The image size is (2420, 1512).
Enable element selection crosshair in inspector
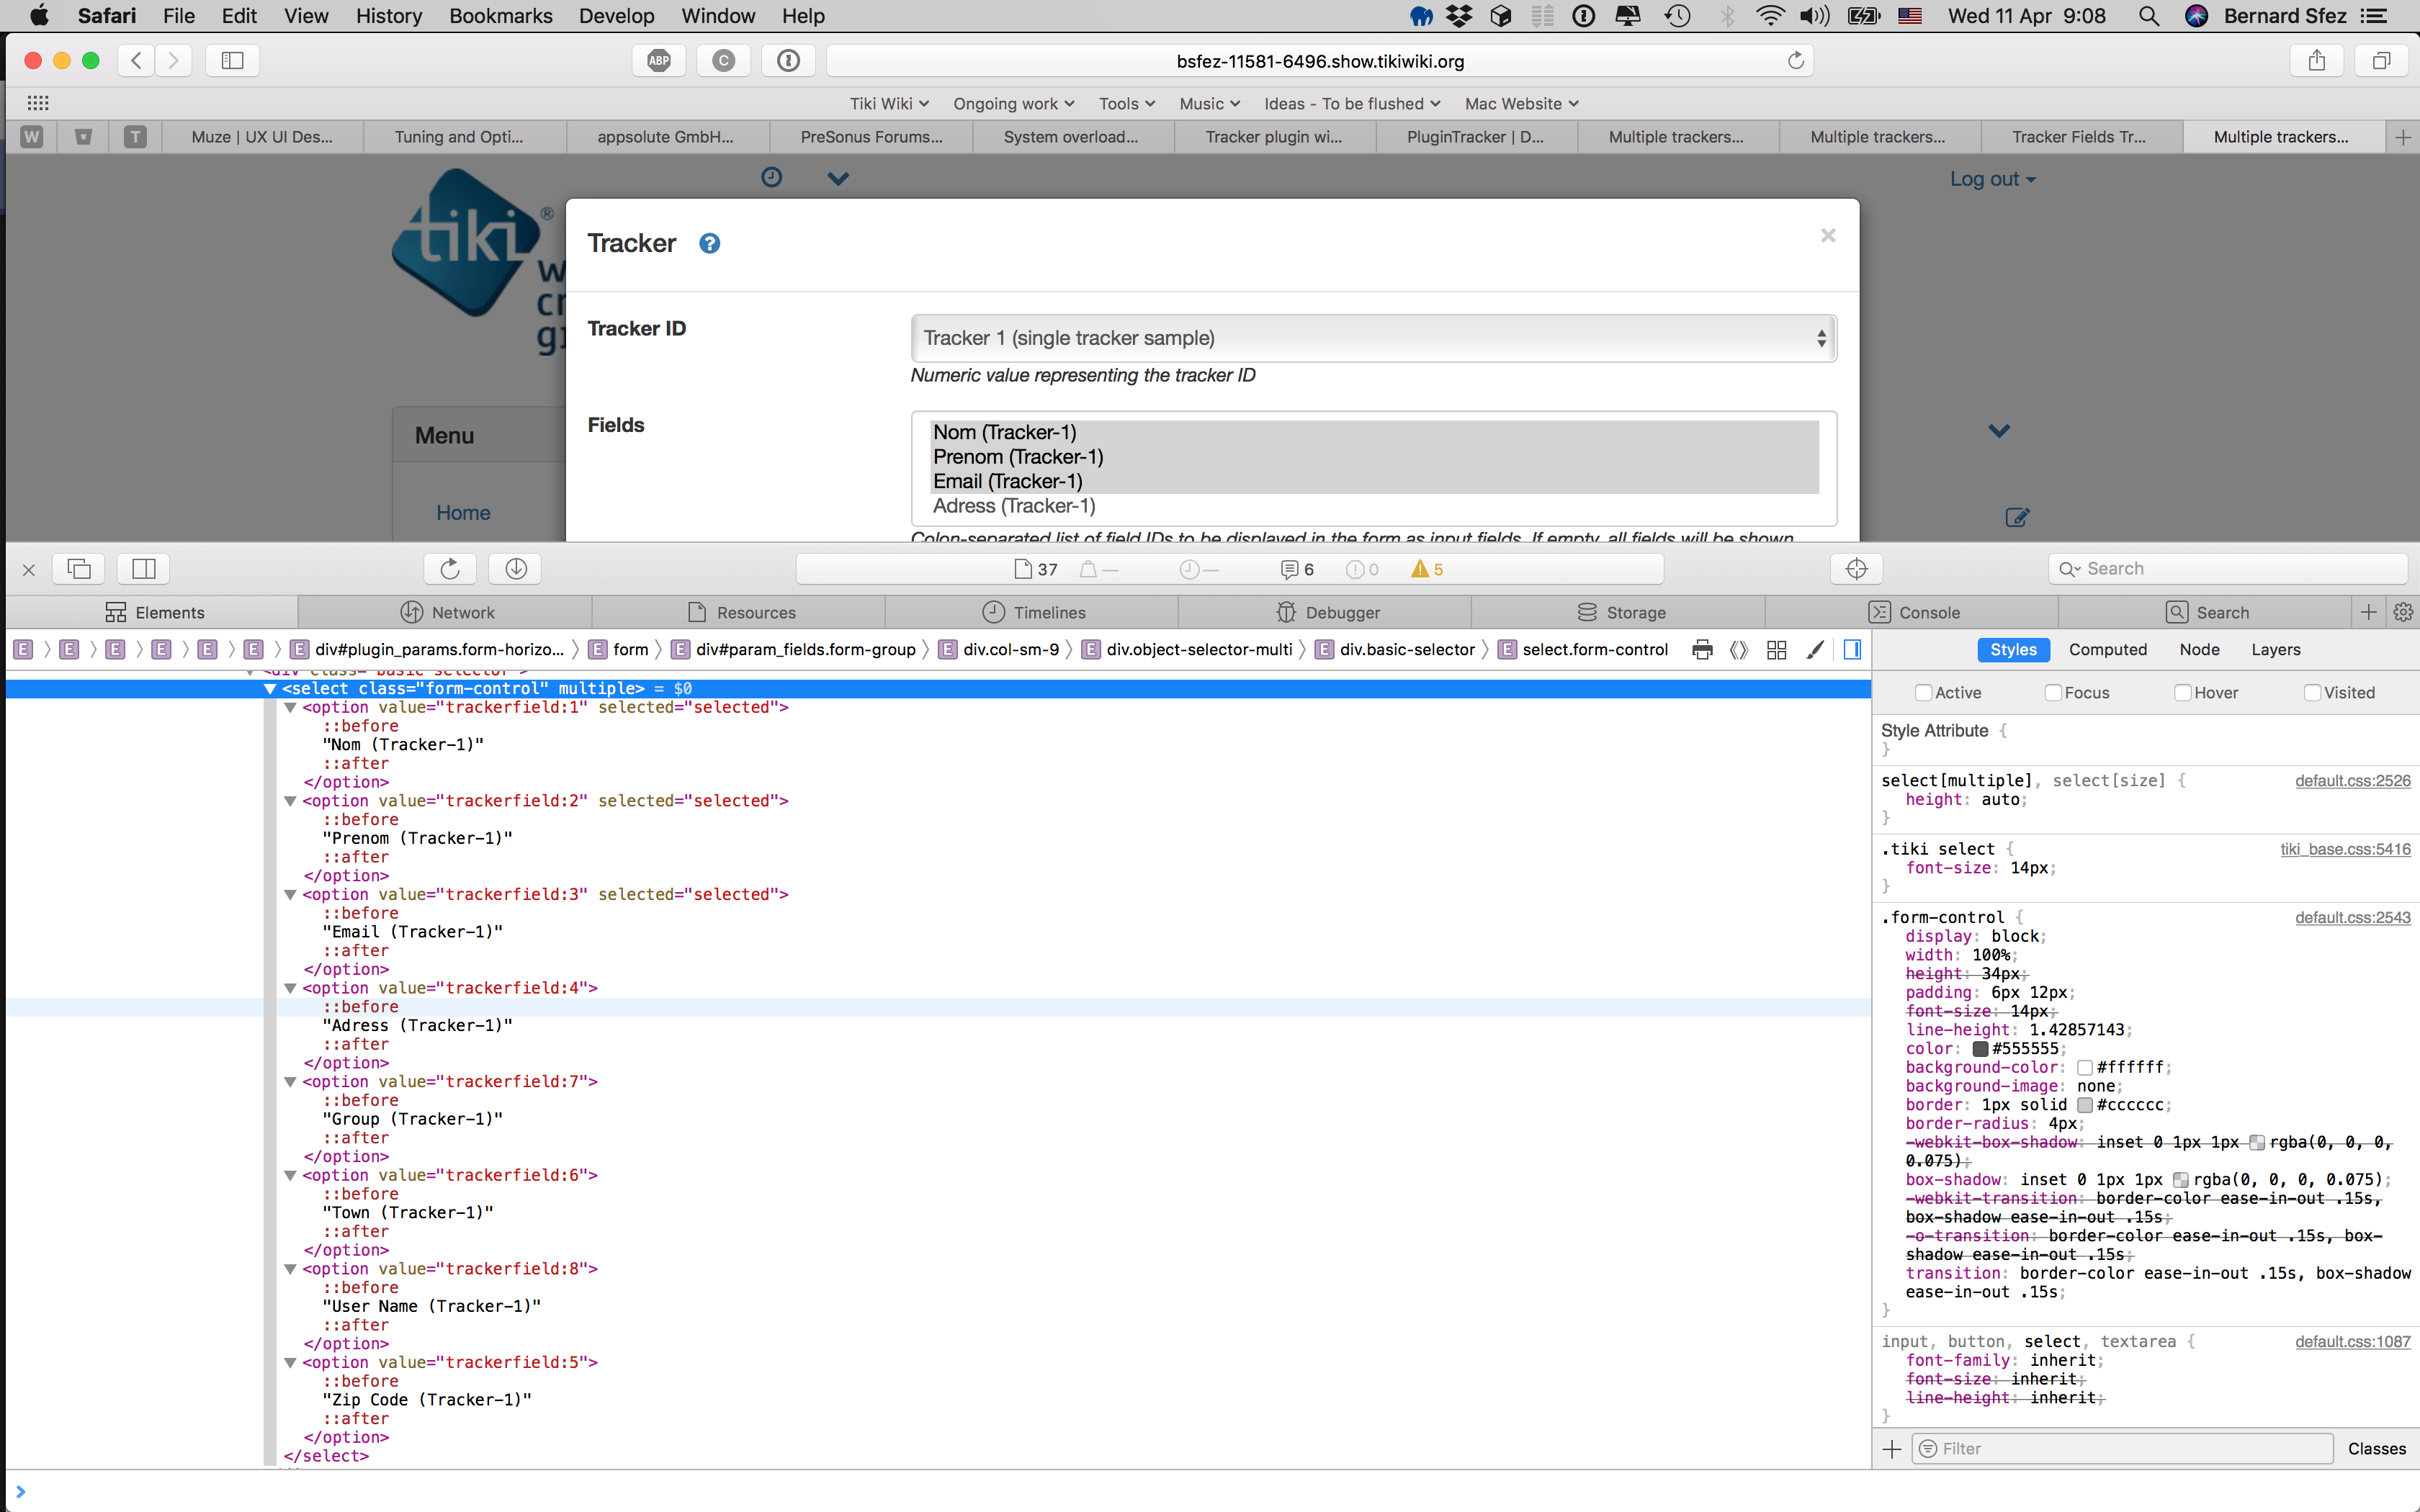(x=1856, y=569)
